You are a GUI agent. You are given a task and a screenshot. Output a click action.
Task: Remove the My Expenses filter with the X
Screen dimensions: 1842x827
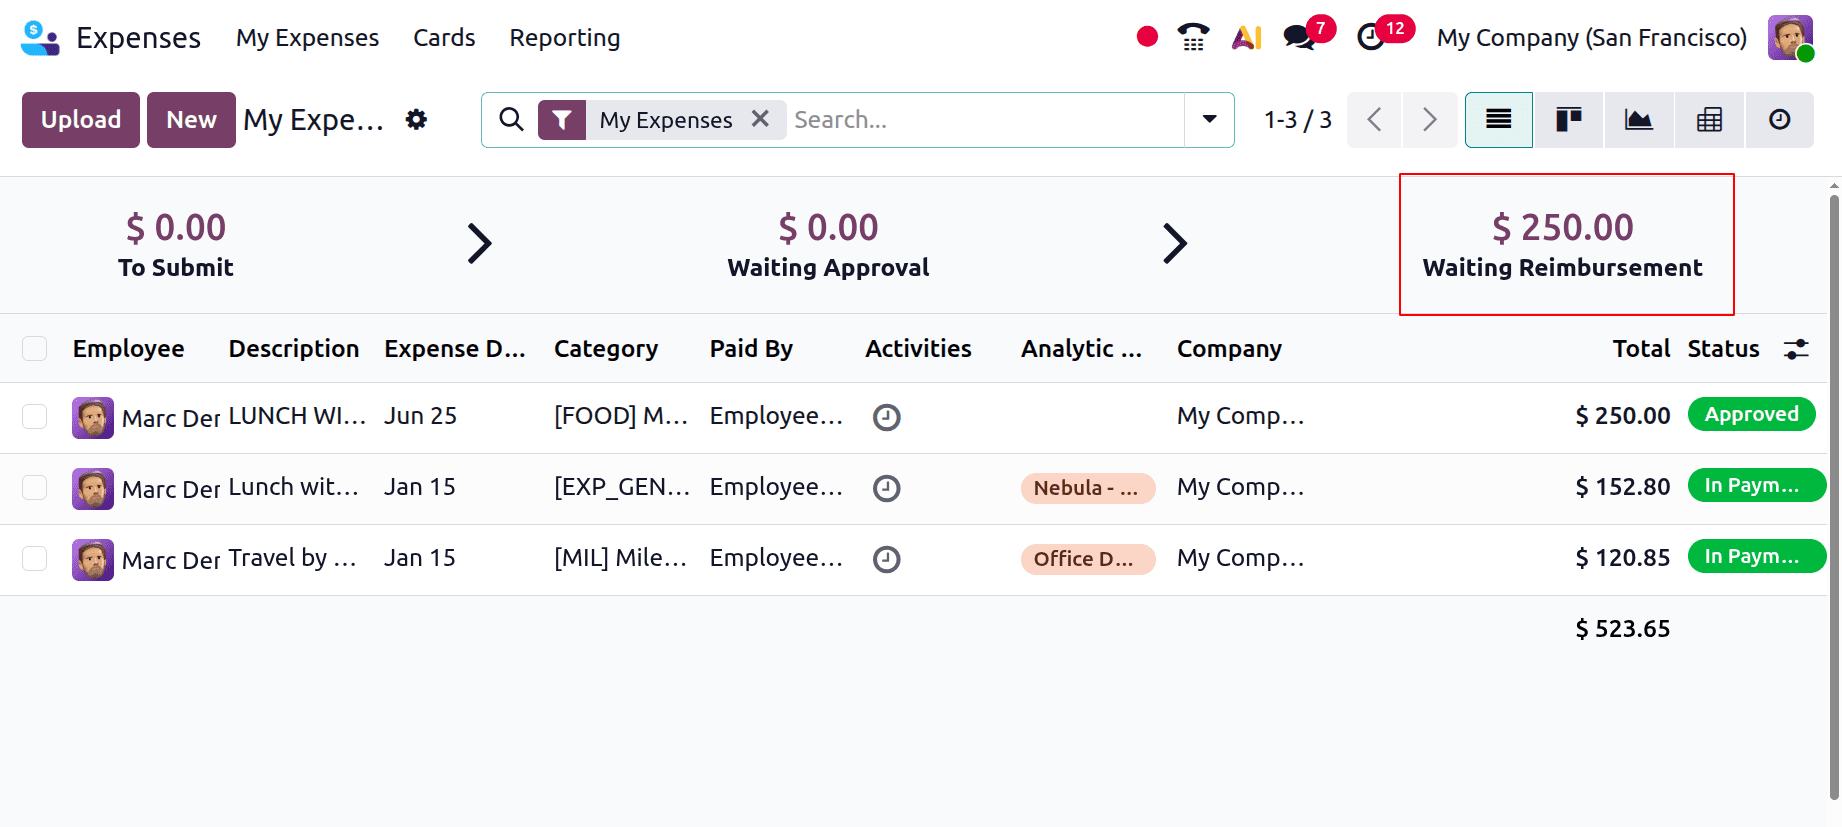click(760, 119)
